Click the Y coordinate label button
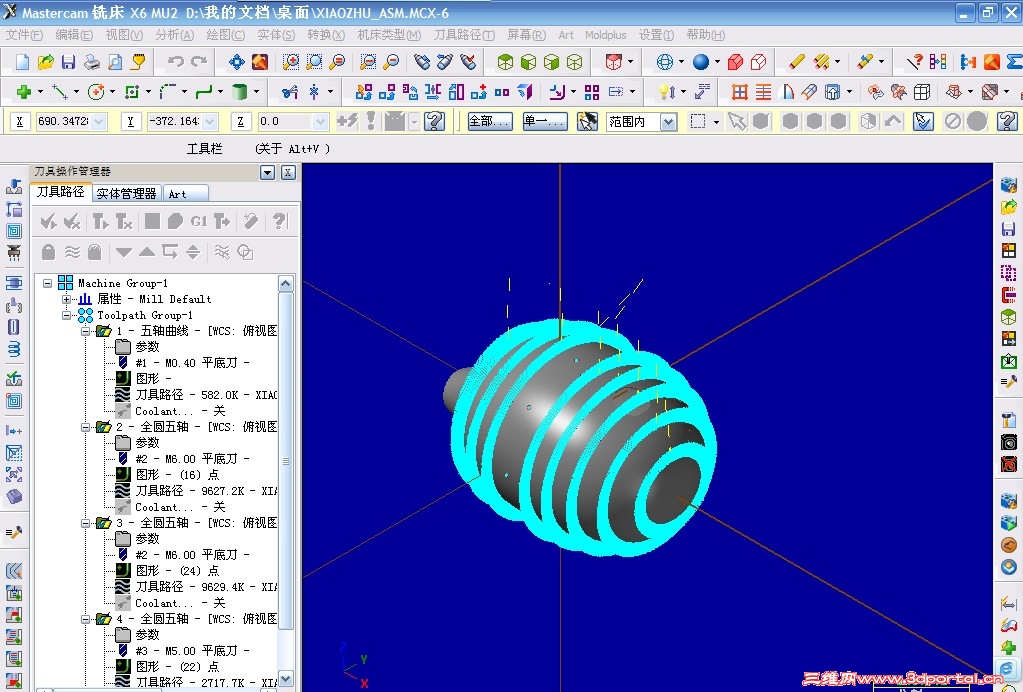This screenshot has height=692, width=1023. click(x=130, y=121)
